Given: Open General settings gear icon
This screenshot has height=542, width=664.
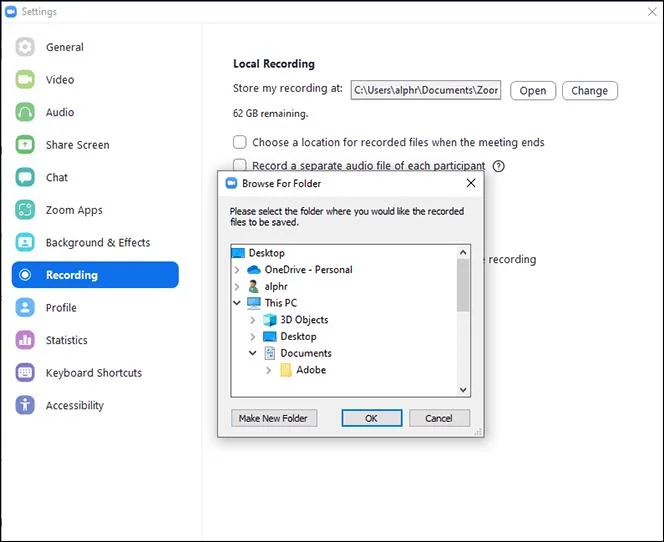Looking at the screenshot, I should (25, 47).
